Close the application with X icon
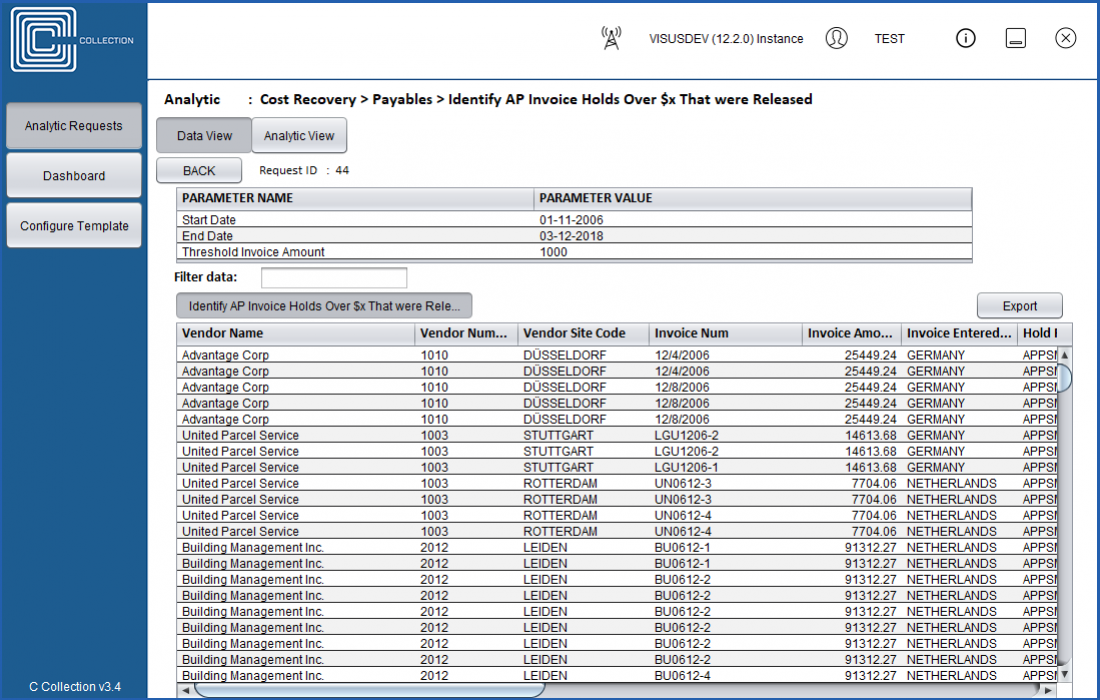 (1065, 38)
